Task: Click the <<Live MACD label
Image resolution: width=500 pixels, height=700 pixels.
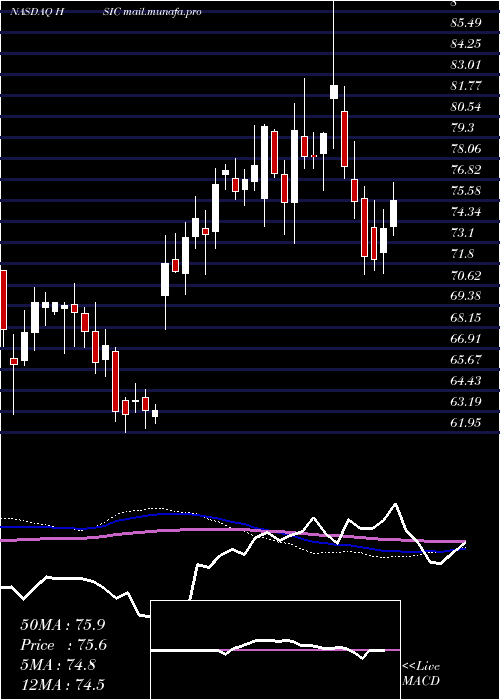Action: click(x=421, y=673)
